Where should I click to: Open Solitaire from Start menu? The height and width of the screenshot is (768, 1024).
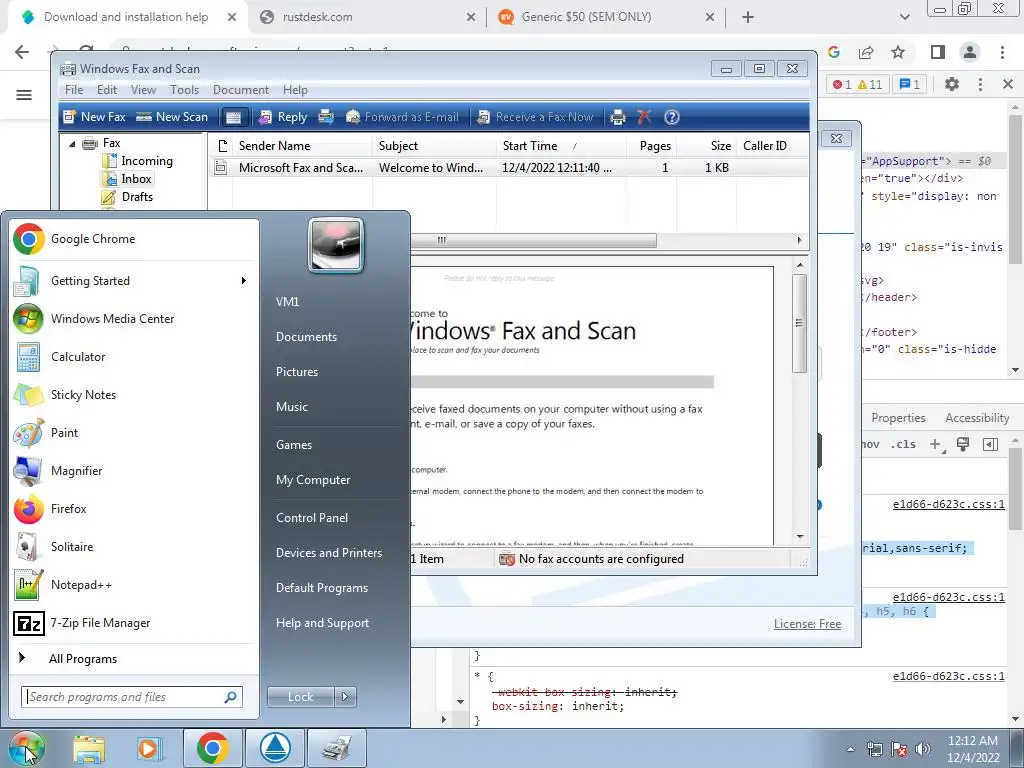pyautogui.click(x=135, y=547)
